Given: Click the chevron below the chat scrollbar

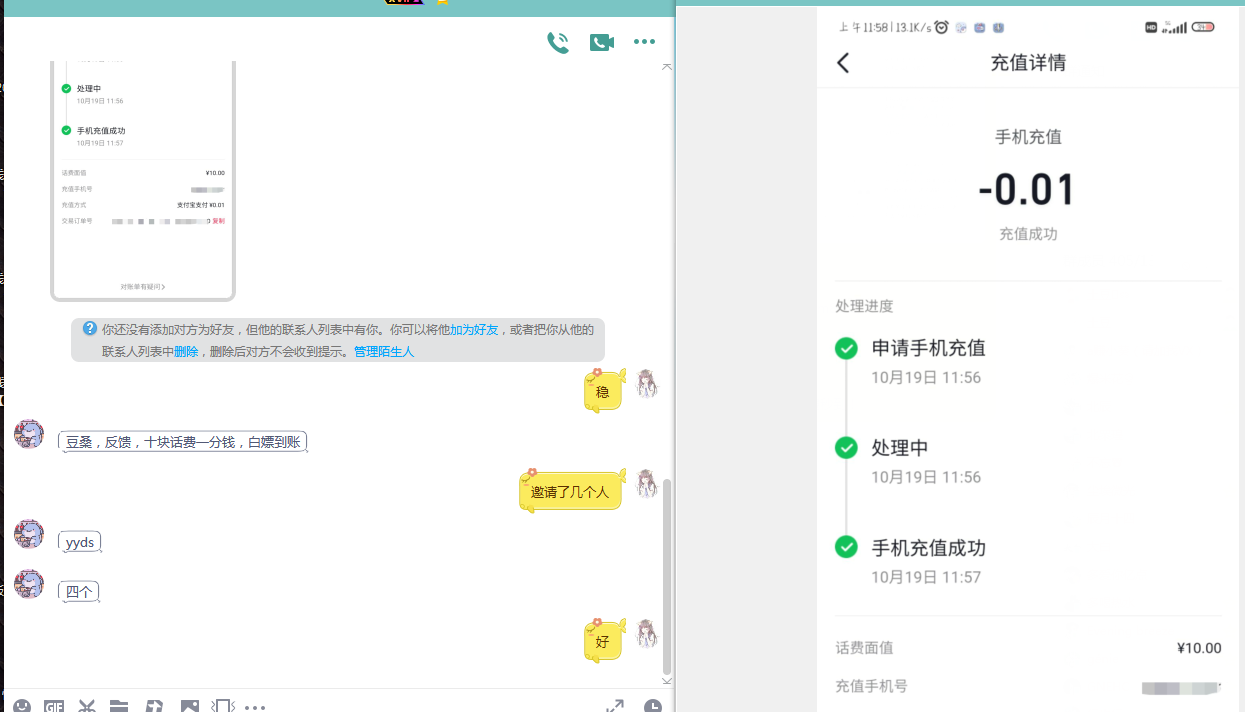Looking at the screenshot, I should pos(665,681).
